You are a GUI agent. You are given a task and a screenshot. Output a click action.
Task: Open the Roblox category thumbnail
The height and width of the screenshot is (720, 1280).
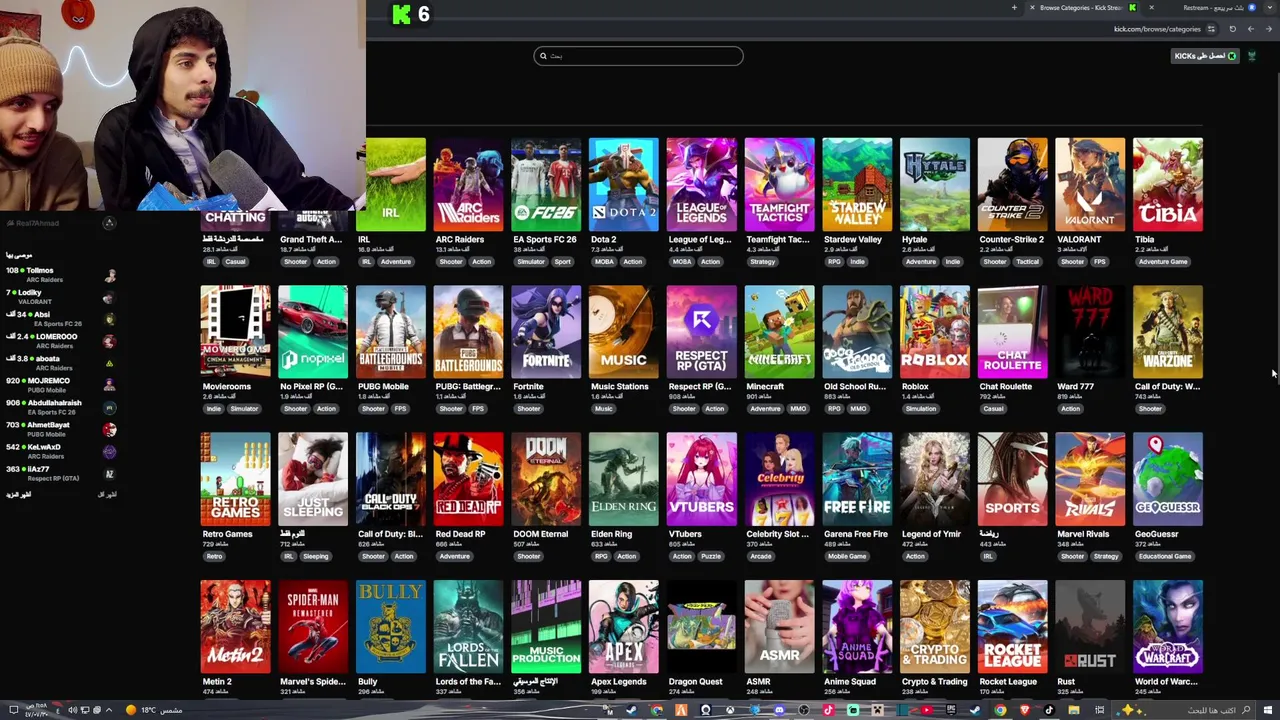(x=935, y=332)
